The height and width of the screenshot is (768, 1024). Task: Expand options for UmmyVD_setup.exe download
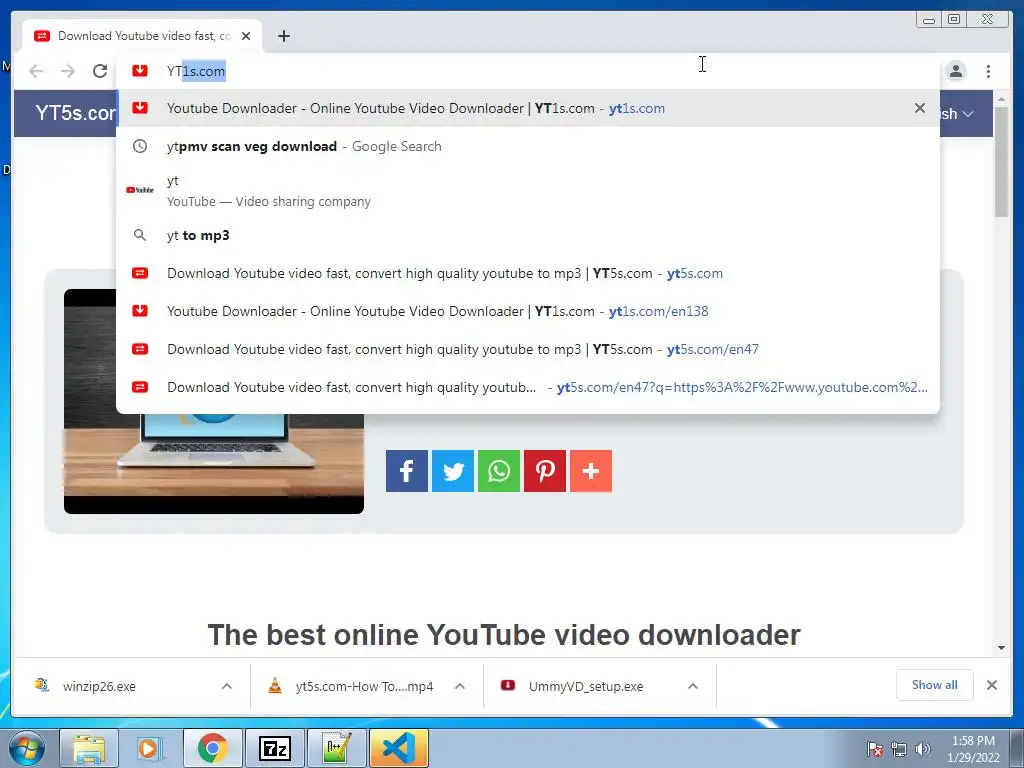tap(693, 686)
